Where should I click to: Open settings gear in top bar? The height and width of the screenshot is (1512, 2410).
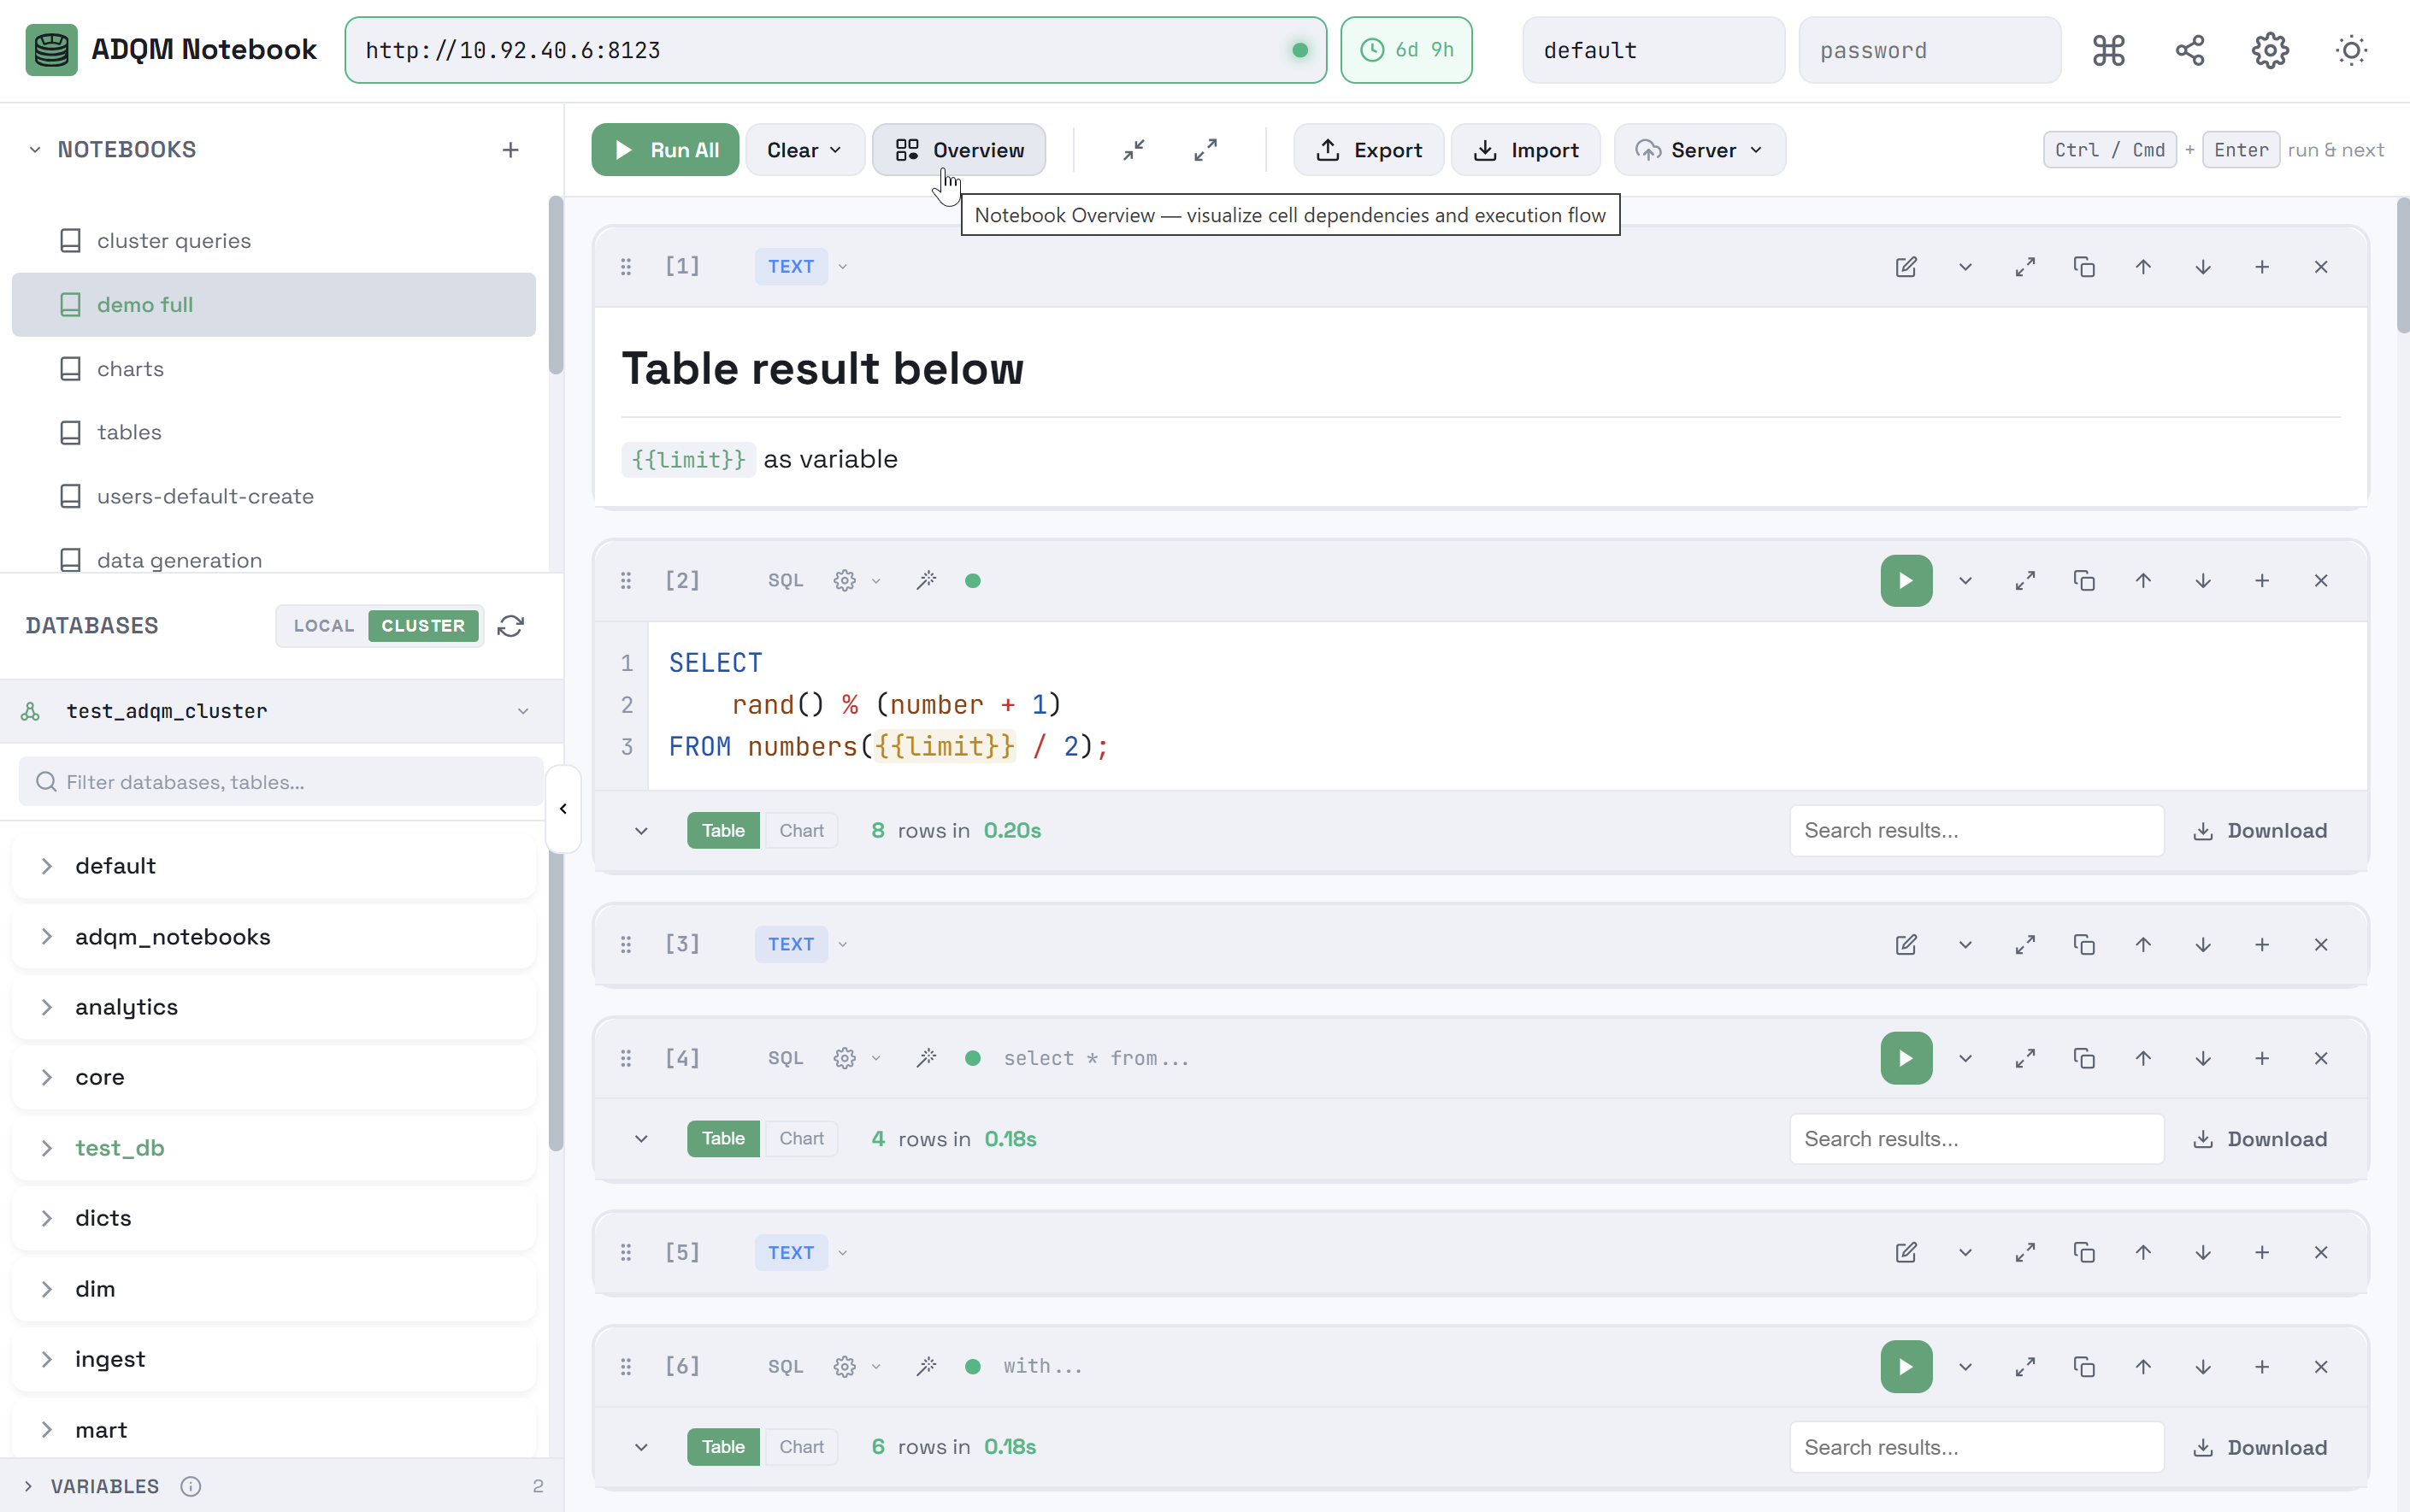click(2270, 50)
